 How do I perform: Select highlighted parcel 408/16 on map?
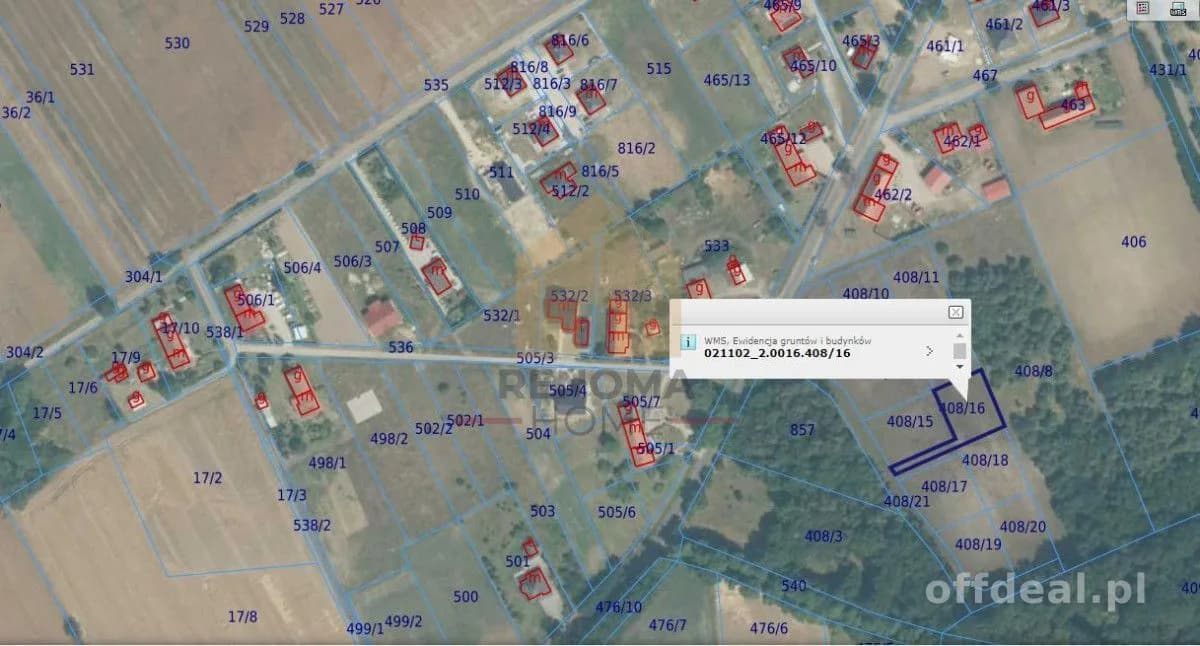pyautogui.click(x=963, y=408)
